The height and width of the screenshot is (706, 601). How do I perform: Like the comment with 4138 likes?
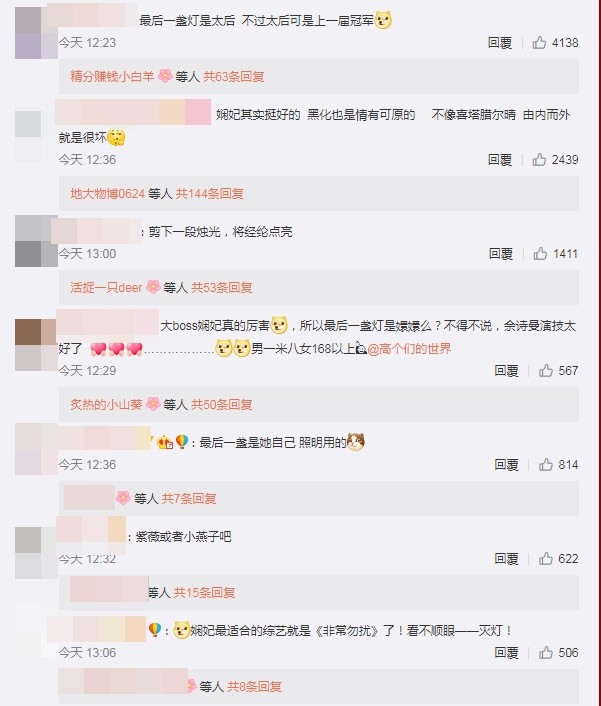539,43
